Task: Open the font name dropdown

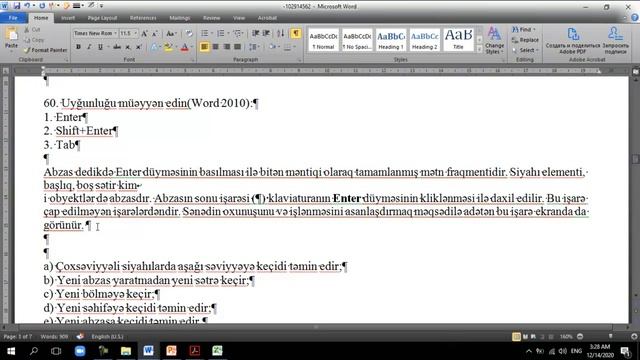Action: (116, 33)
